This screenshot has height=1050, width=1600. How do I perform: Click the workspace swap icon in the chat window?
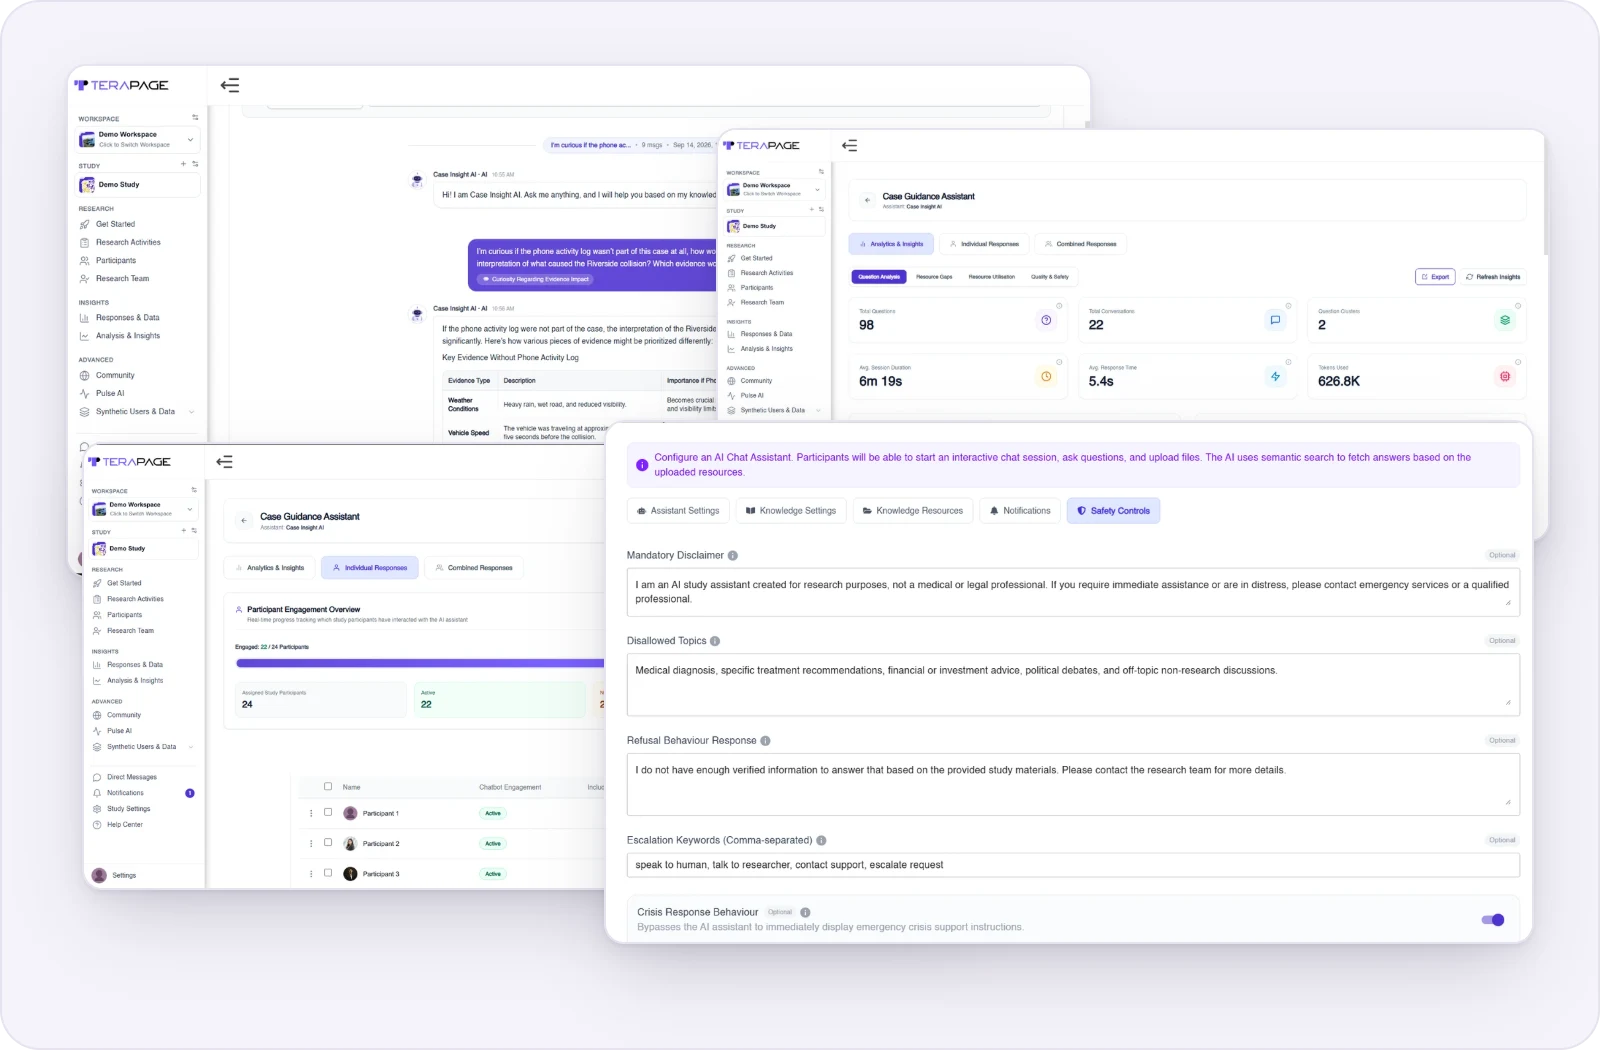195,118
